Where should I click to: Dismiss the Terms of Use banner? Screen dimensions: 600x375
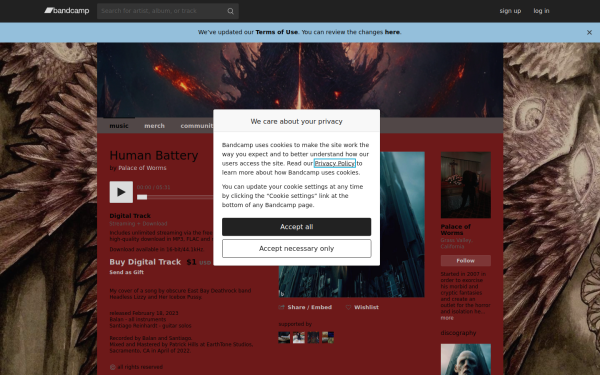(589, 33)
